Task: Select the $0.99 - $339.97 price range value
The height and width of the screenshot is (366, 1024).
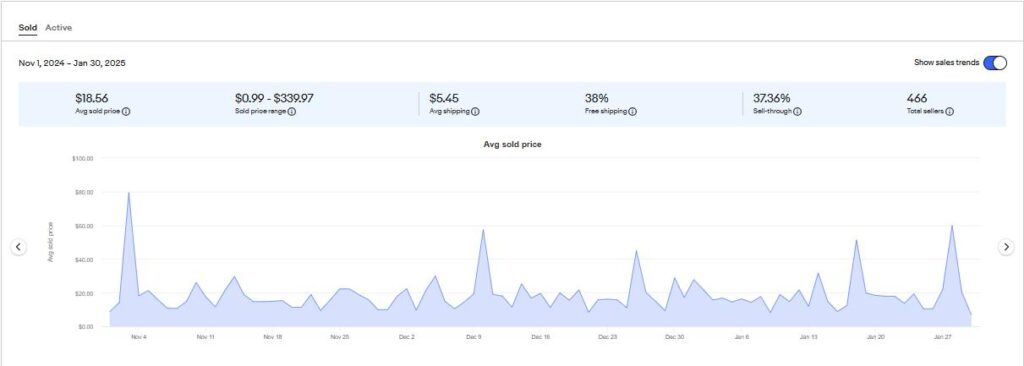Action: (x=274, y=99)
